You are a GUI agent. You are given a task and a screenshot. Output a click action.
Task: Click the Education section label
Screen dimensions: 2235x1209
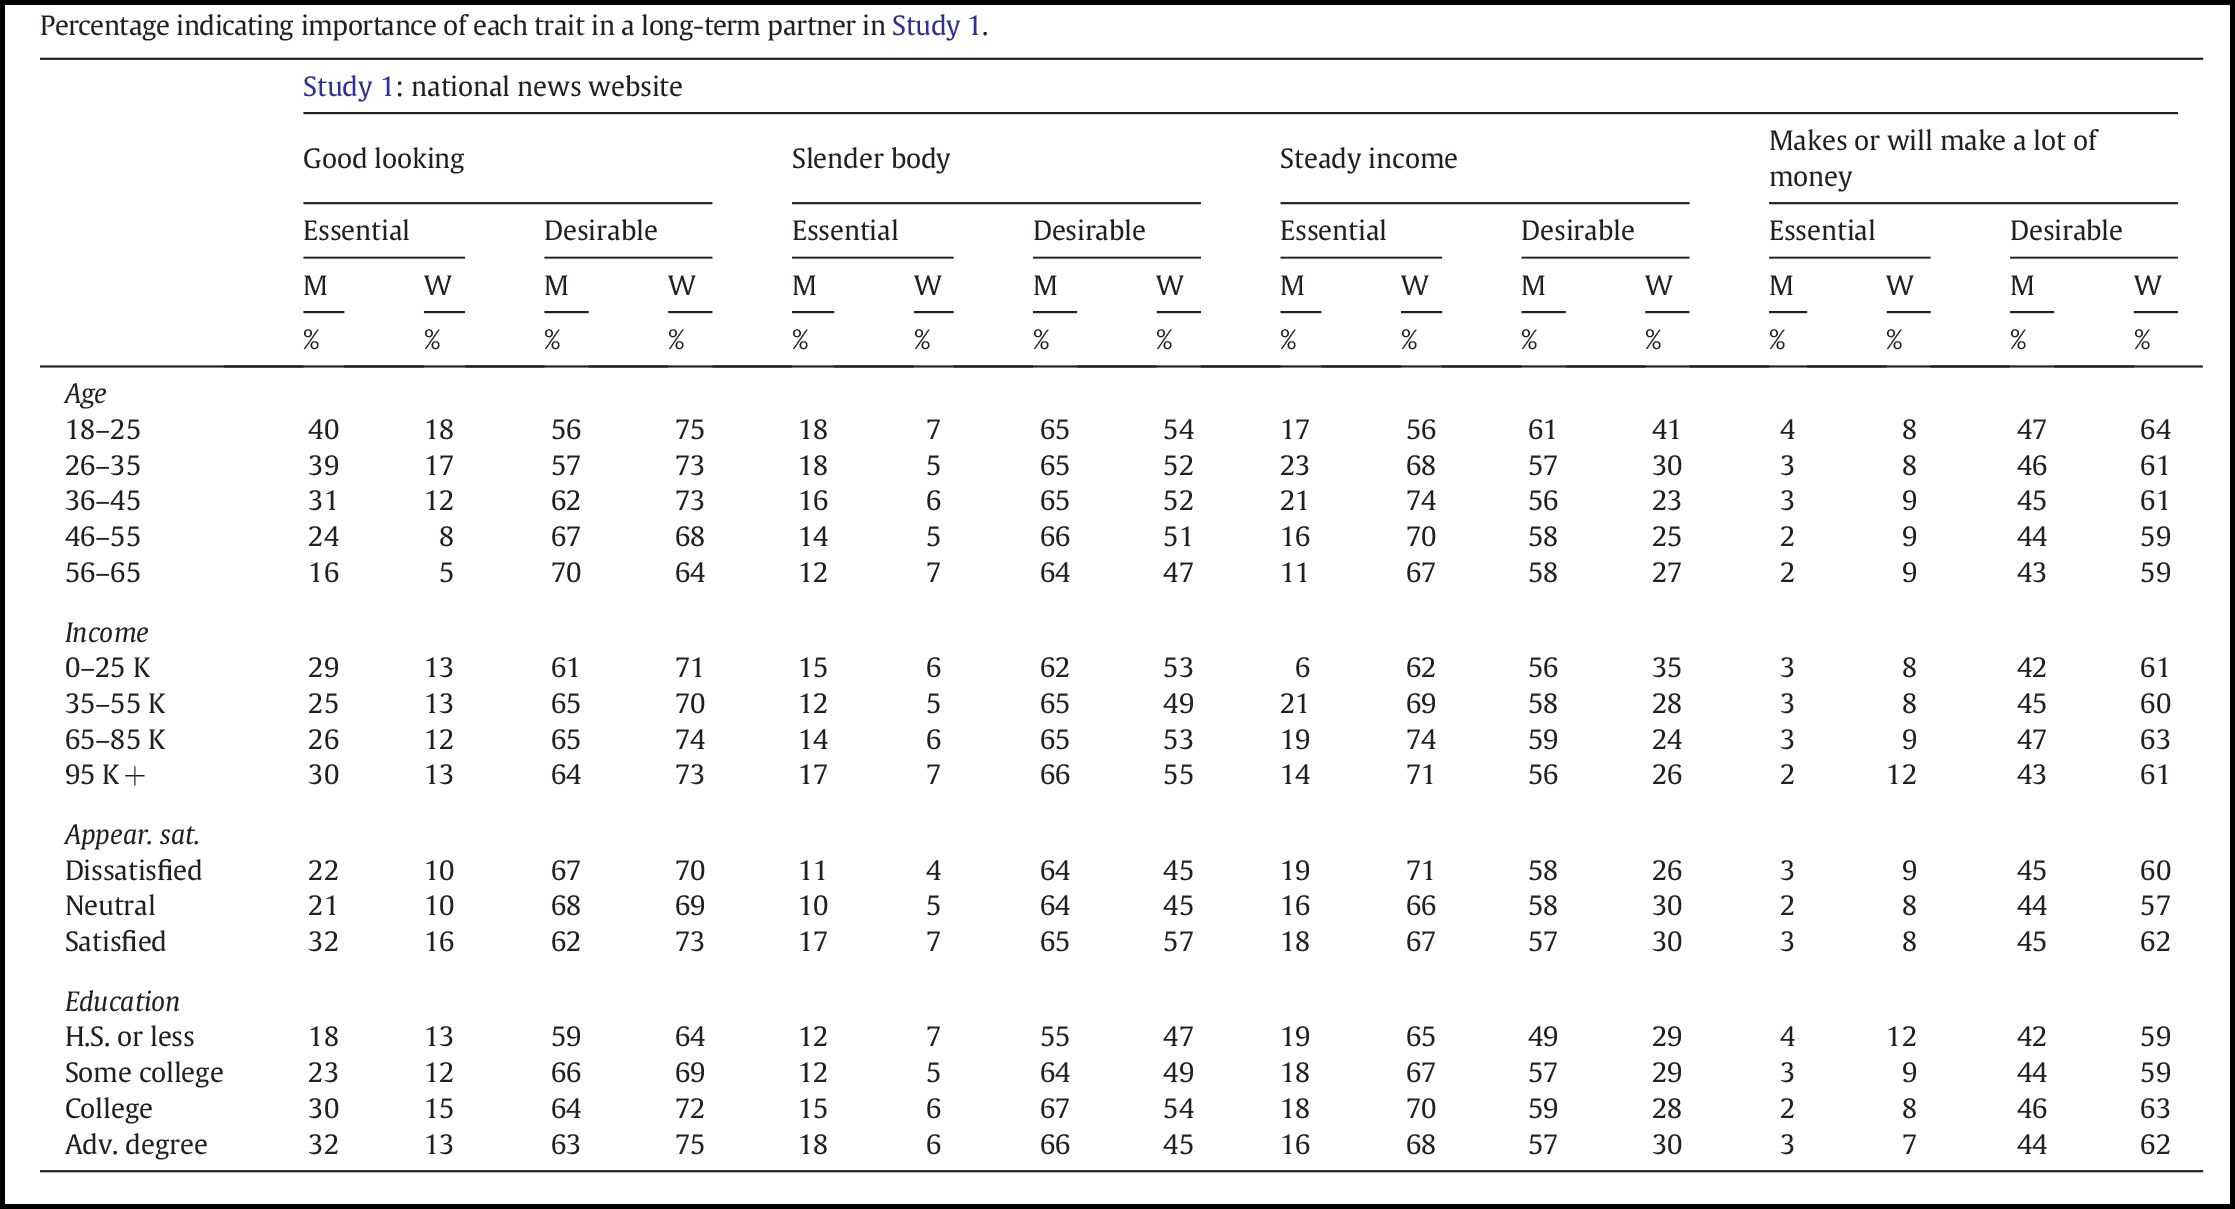(x=122, y=1002)
